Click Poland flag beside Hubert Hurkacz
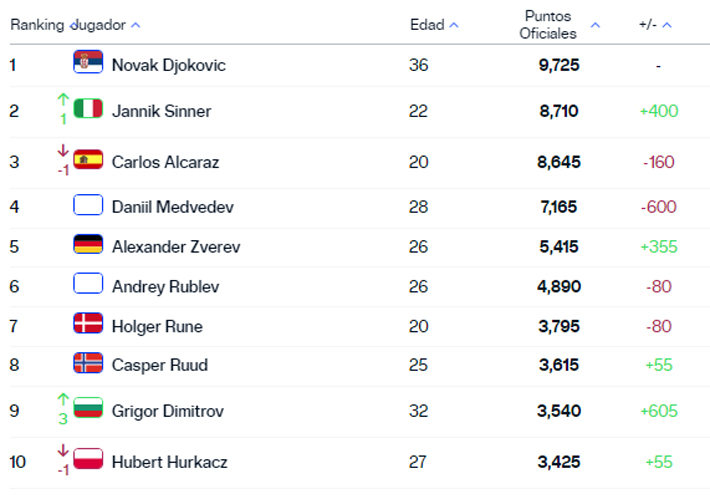The height and width of the screenshot is (499, 710). pos(88,459)
